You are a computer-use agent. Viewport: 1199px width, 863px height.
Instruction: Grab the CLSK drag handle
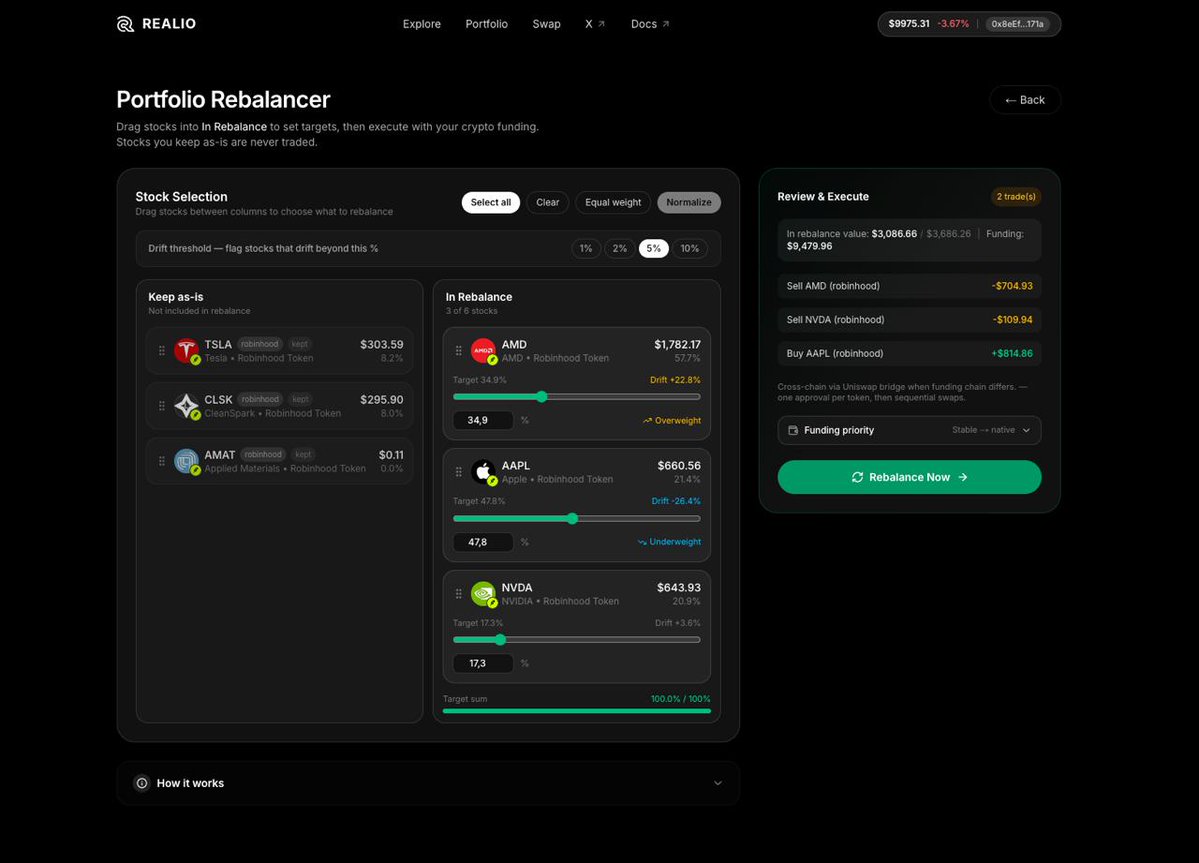tap(161, 406)
